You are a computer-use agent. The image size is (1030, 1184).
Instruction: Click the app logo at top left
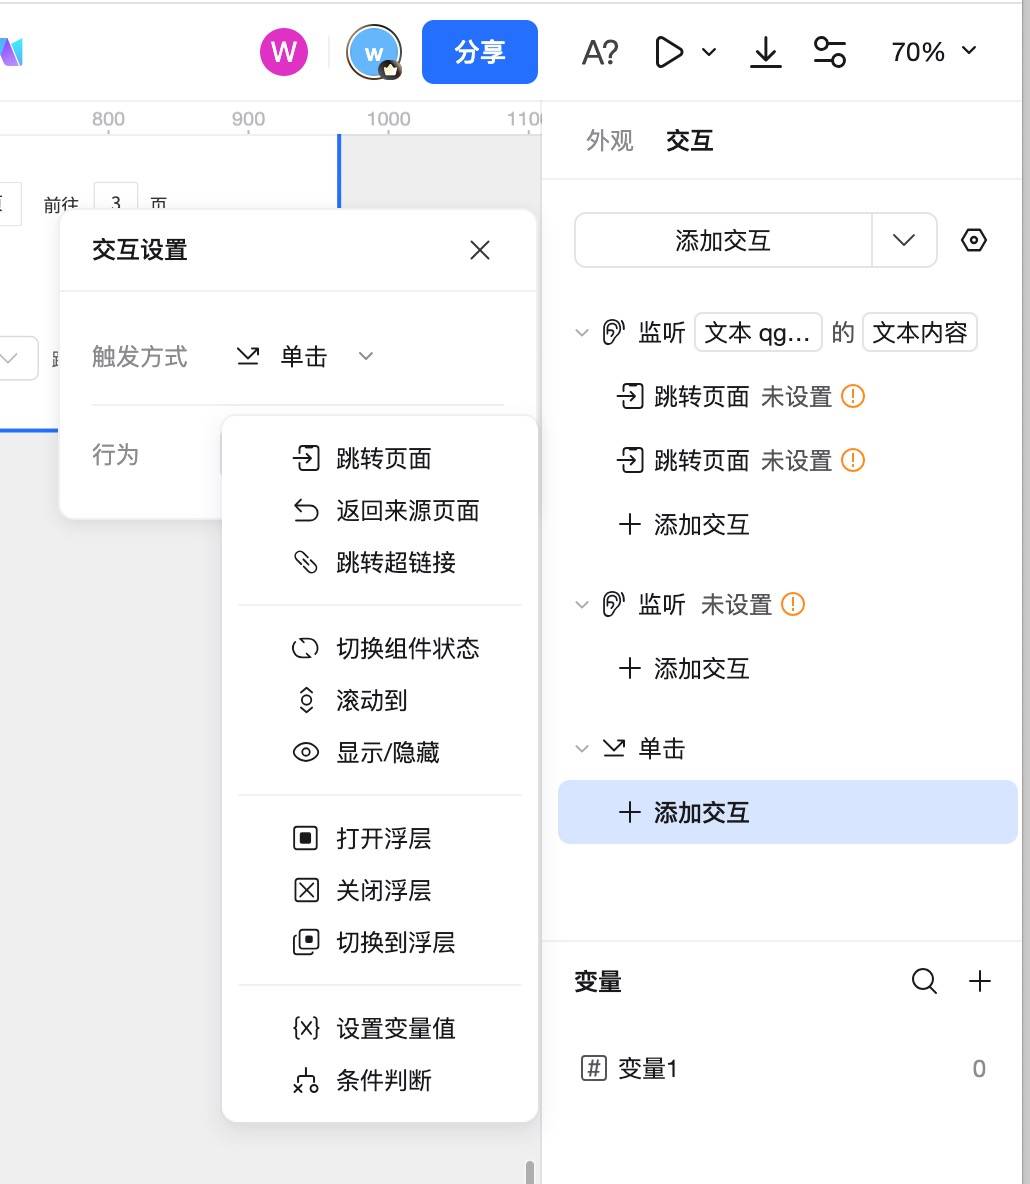tap(11, 52)
